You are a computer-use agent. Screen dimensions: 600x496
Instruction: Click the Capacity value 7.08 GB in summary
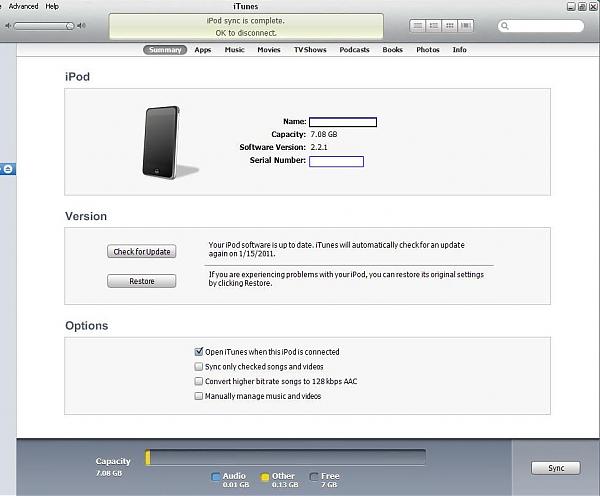click(x=324, y=134)
